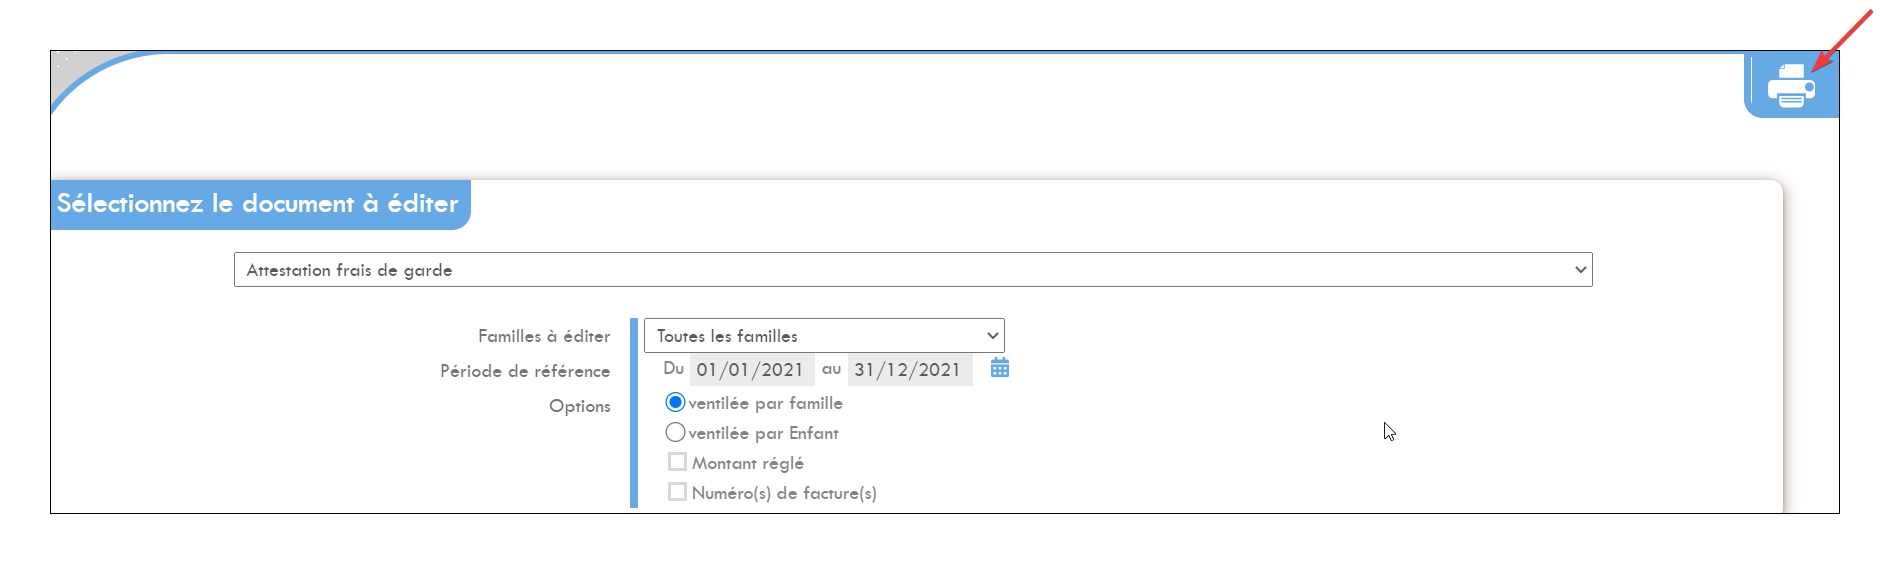
Task: Click the arrow of the families dropdown
Action: coord(992,336)
